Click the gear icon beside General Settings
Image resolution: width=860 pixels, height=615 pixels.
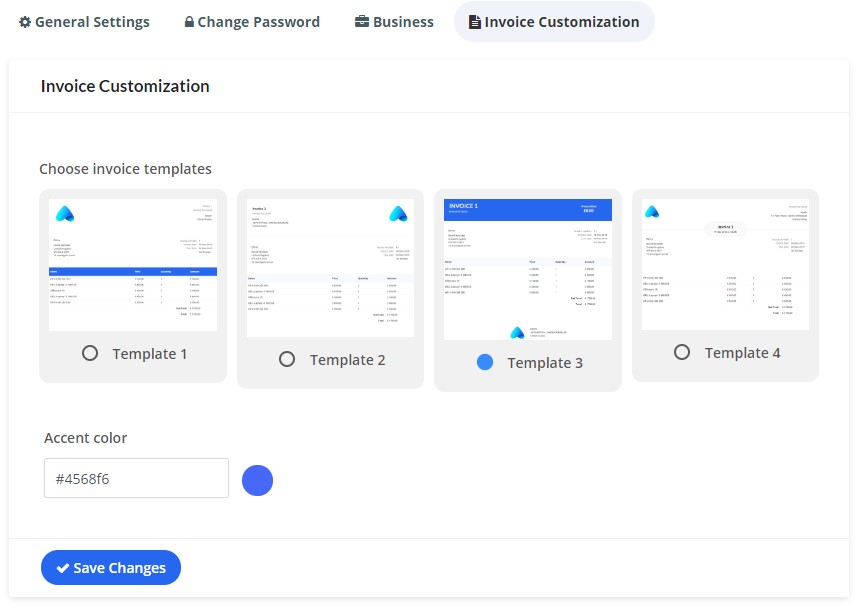(25, 22)
